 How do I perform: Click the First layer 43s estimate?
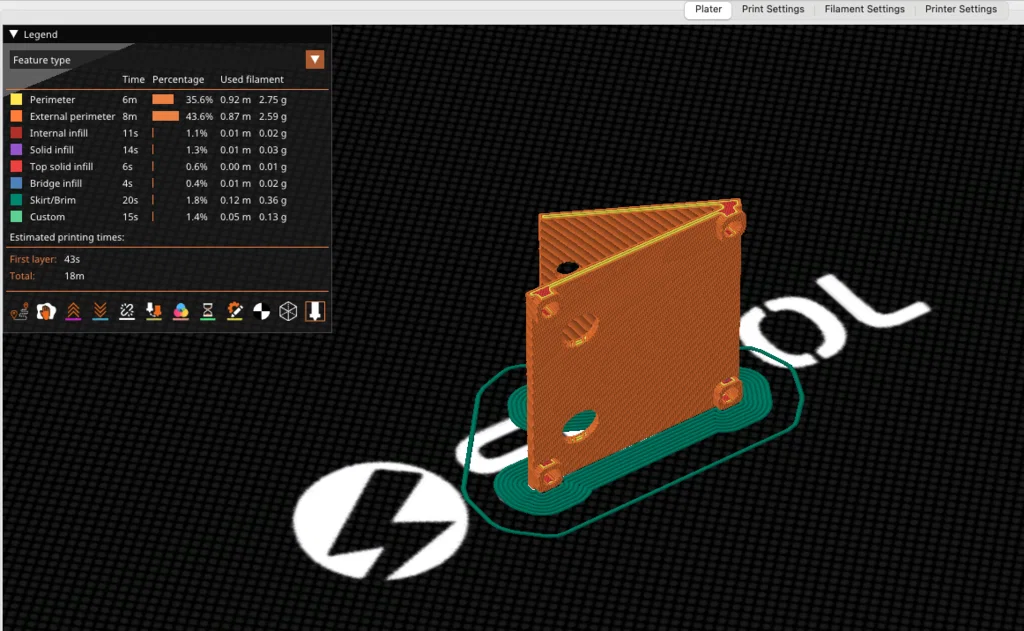pos(45,259)
